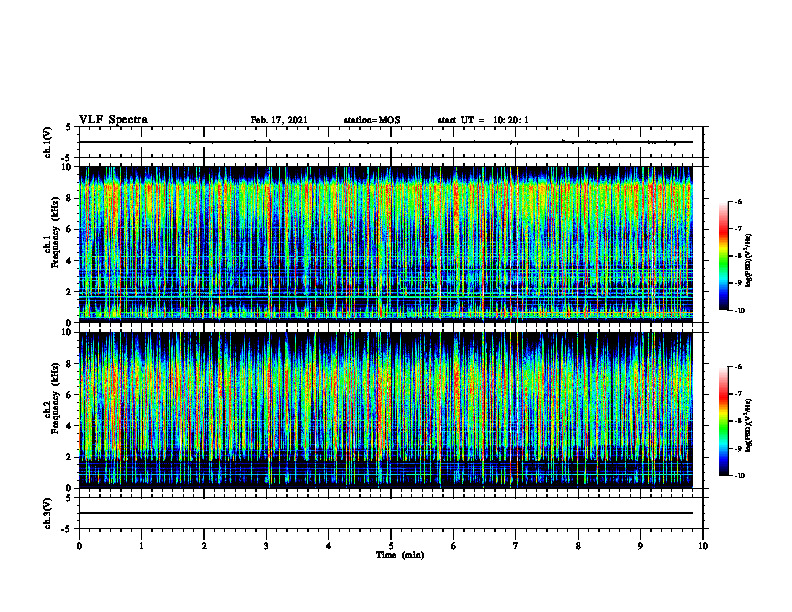The width and height of the screenshot is (792, 612).
Task: Click the "8" kHz tick of ch.2 panel
Action: point(70,364)
